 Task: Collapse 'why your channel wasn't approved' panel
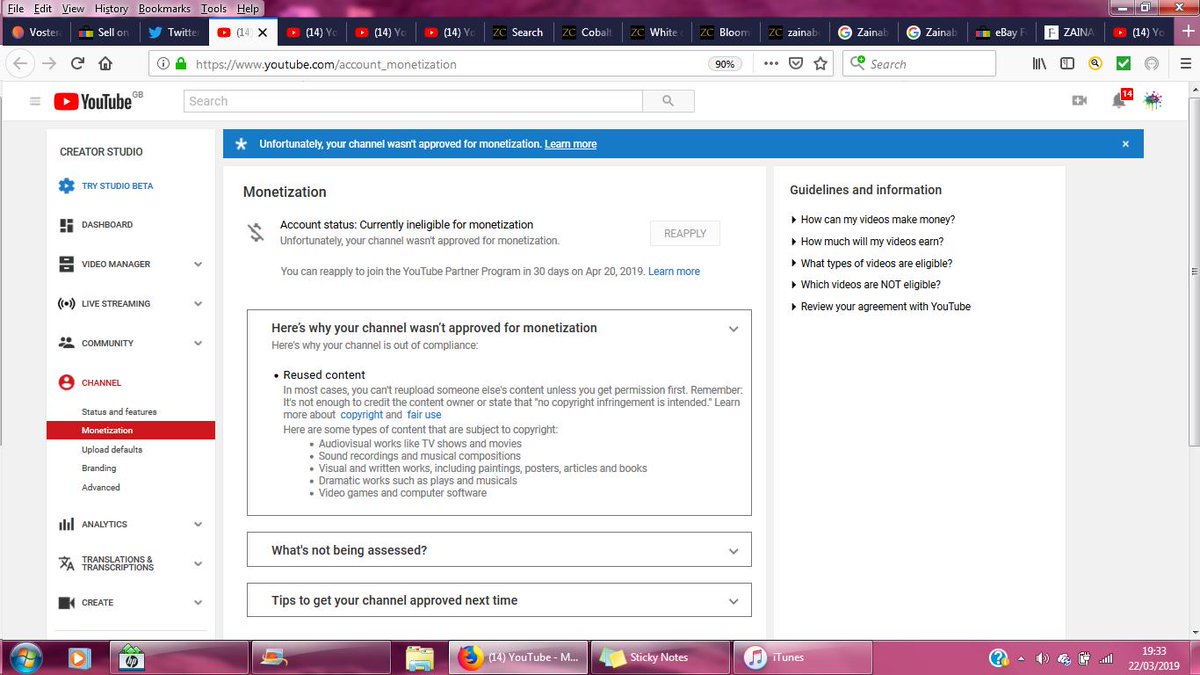[733, 329]
